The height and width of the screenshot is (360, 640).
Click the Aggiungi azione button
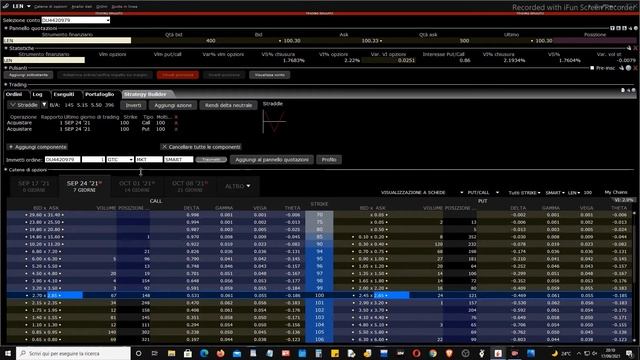173,105
